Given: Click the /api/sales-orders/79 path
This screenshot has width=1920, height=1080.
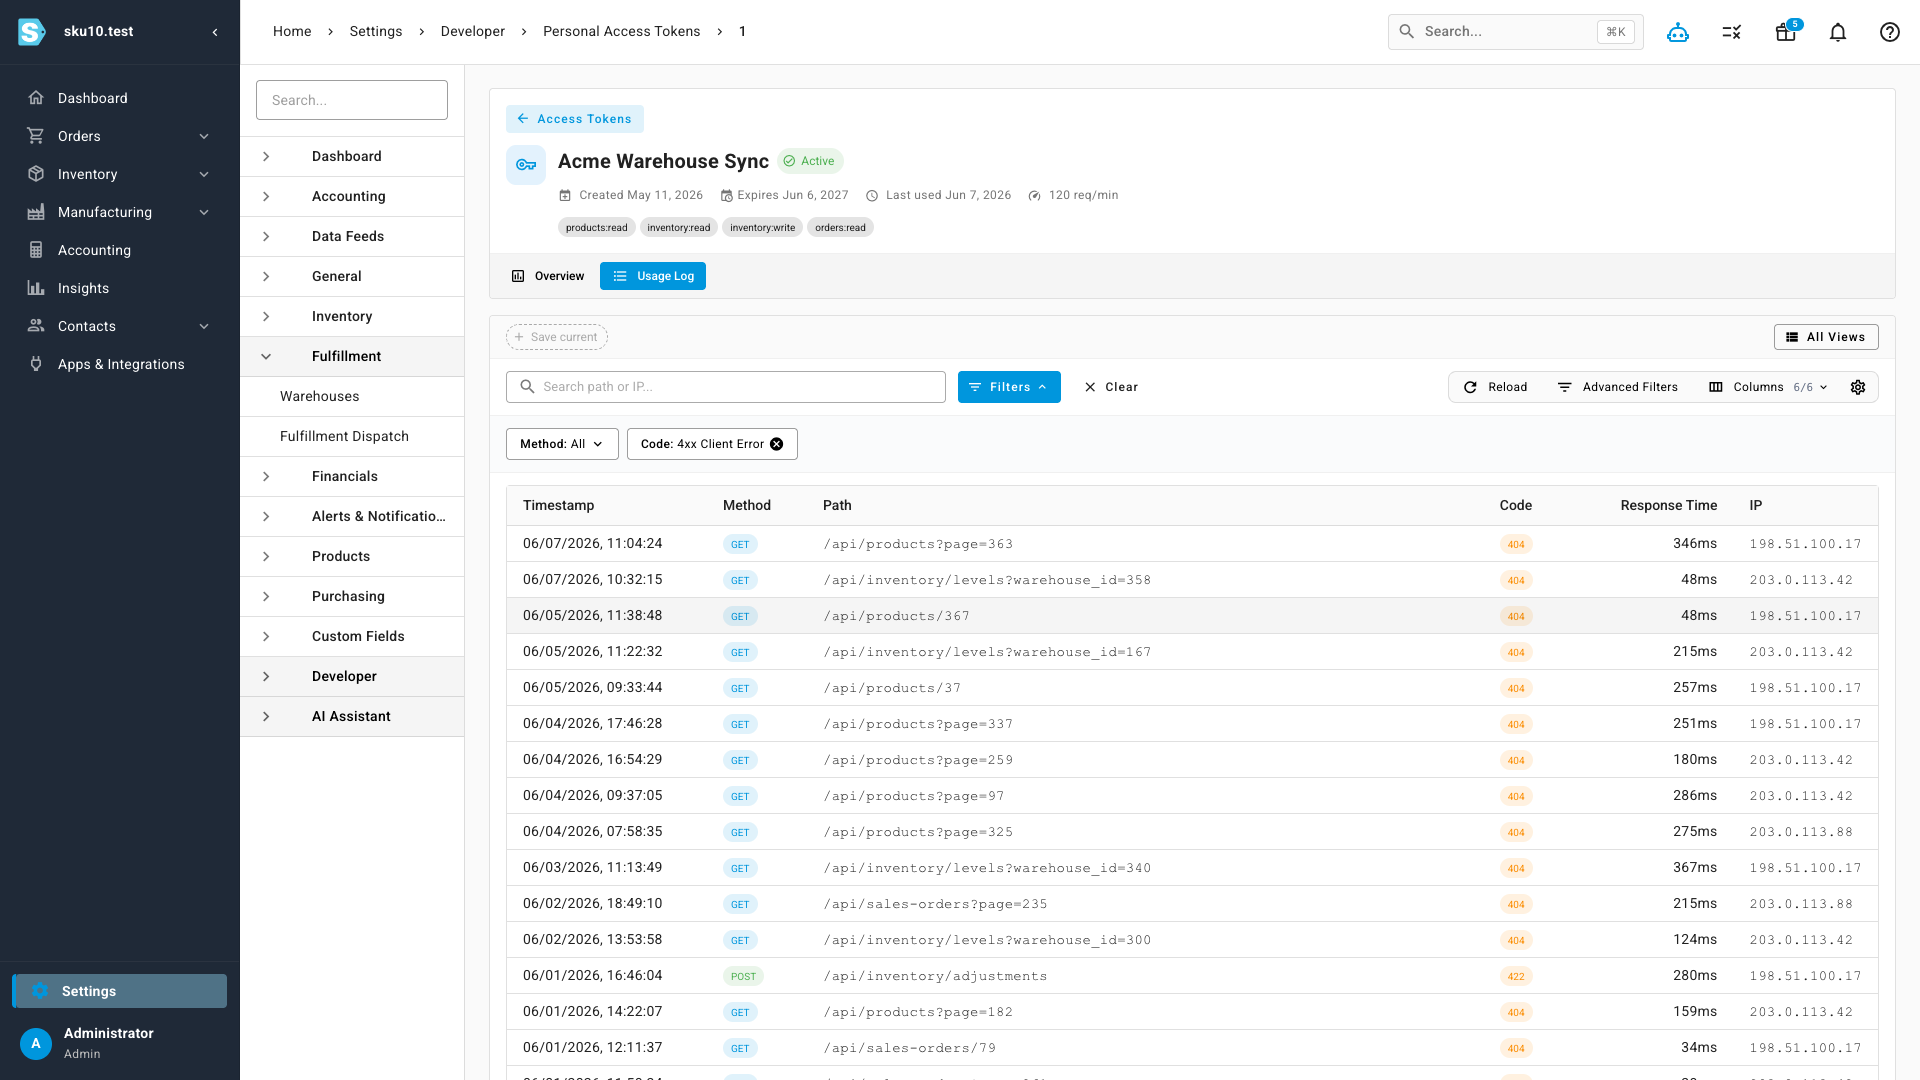Looking at the screenshot, I should (909, 1048).
